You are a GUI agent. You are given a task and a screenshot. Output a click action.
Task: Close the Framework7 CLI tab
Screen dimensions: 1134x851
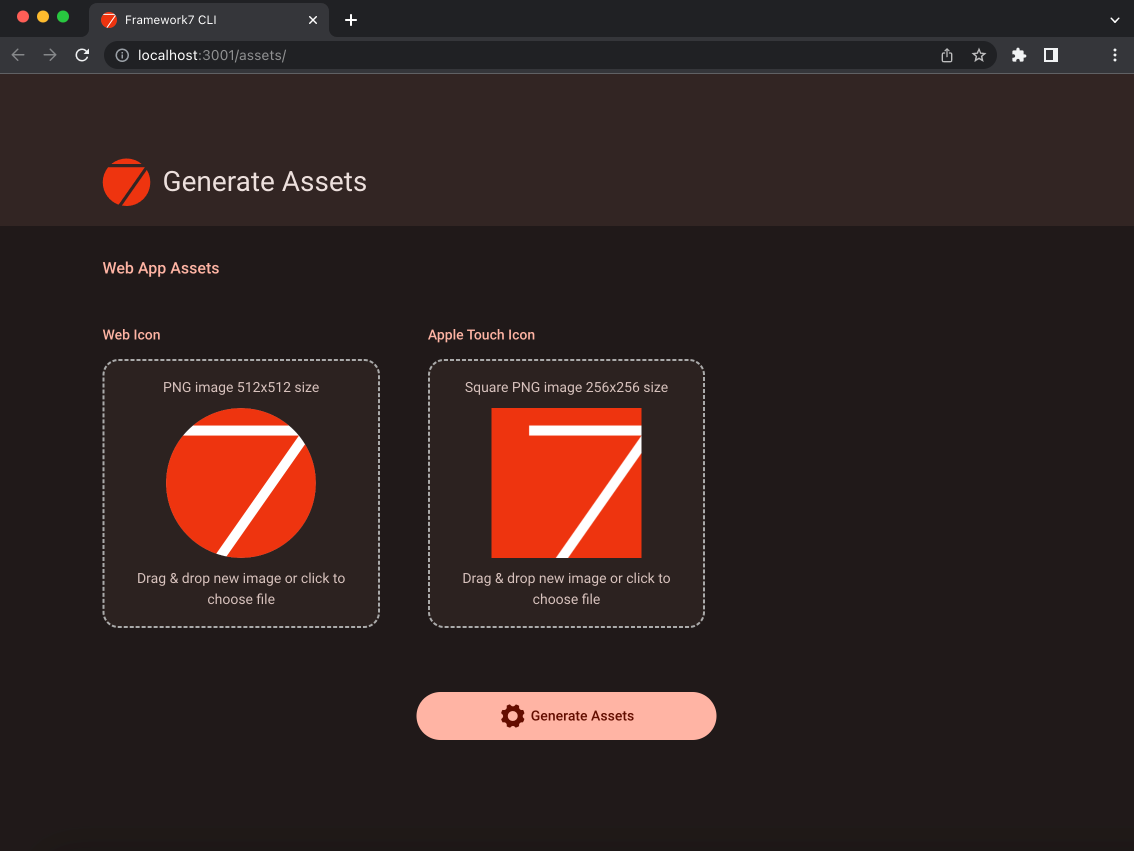click(x=313, y=19)
